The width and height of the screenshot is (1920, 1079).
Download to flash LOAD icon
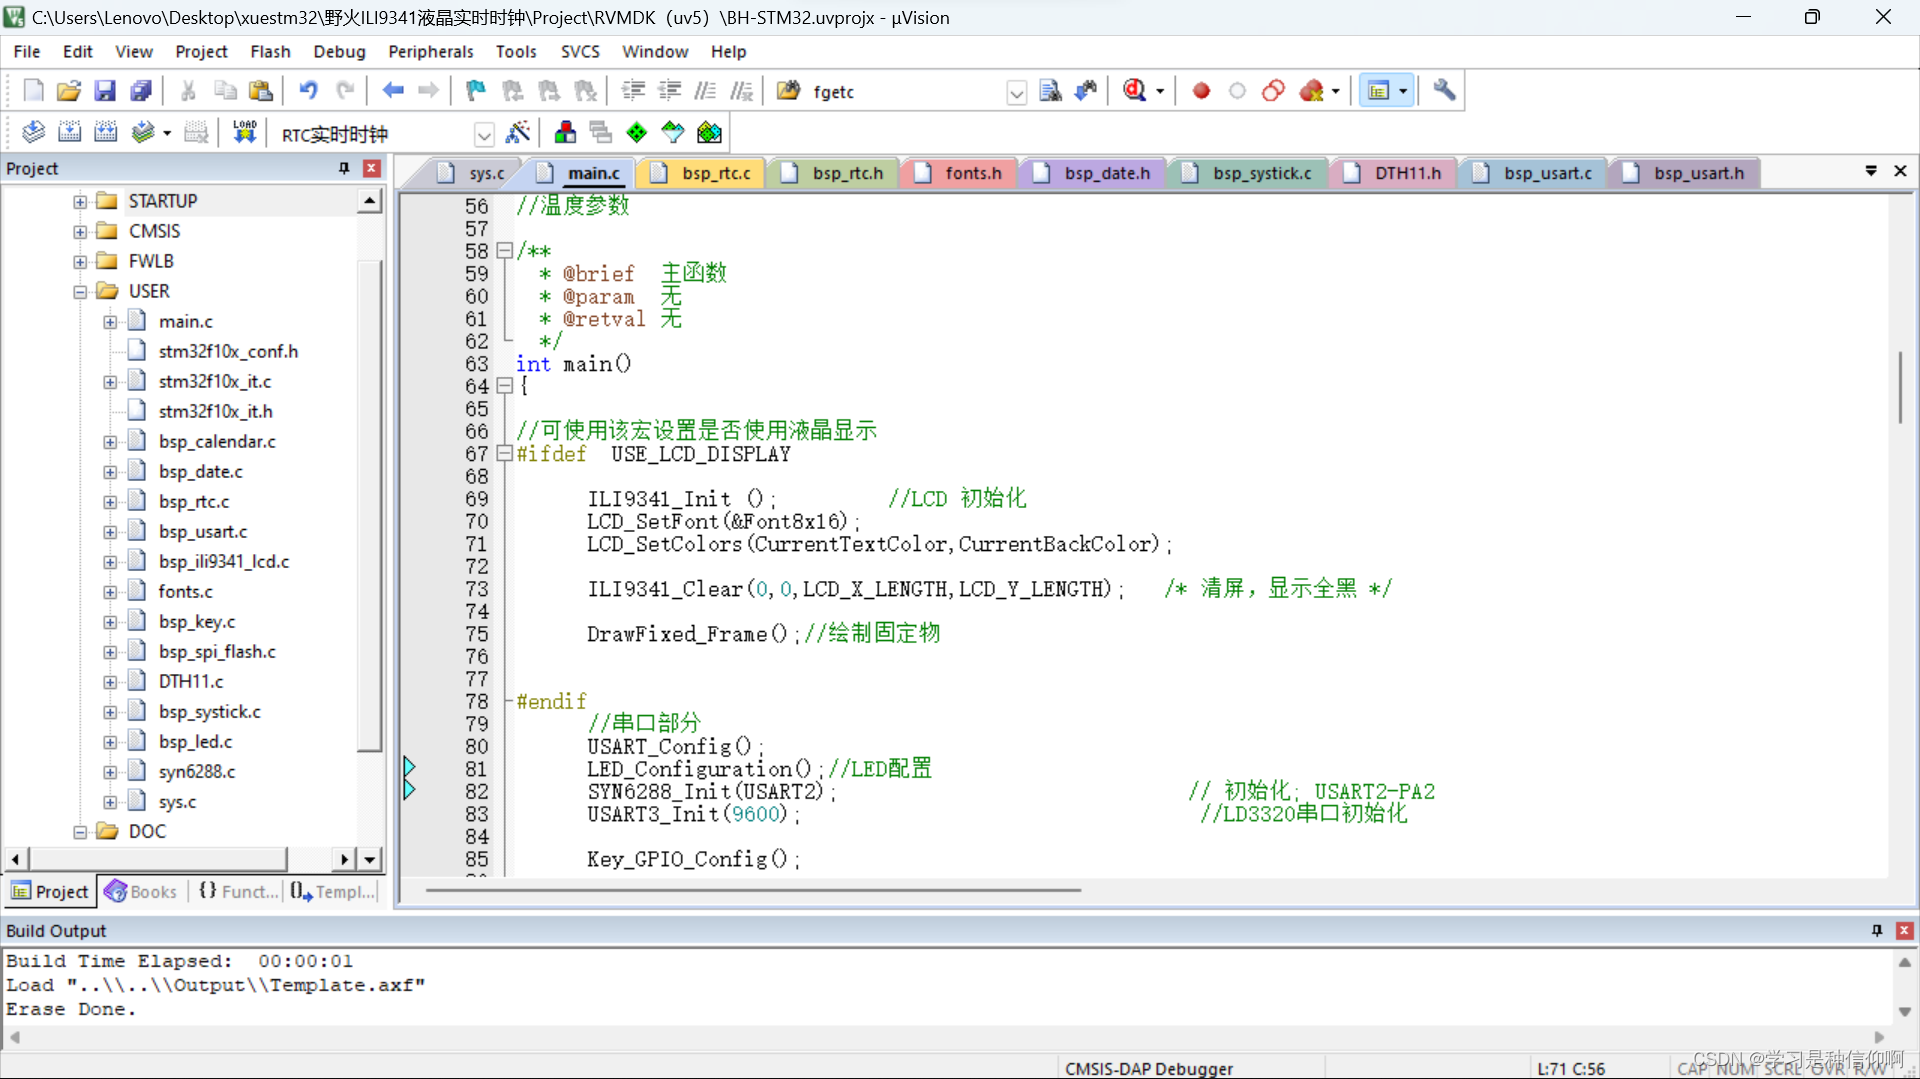point(244,132)
